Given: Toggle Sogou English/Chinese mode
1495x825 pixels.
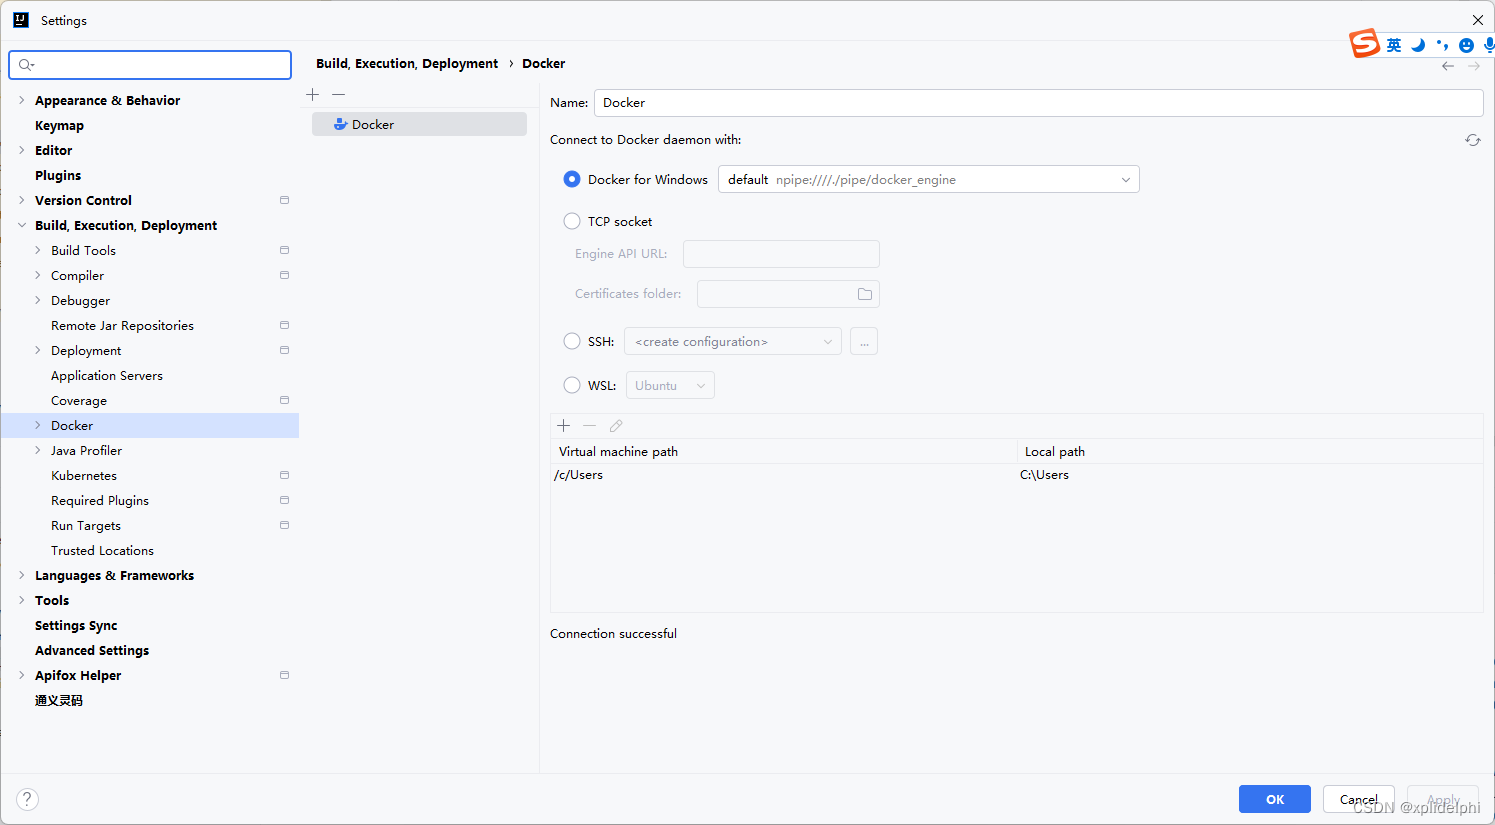Looking at the screenshot, I should pos(1394,45).
